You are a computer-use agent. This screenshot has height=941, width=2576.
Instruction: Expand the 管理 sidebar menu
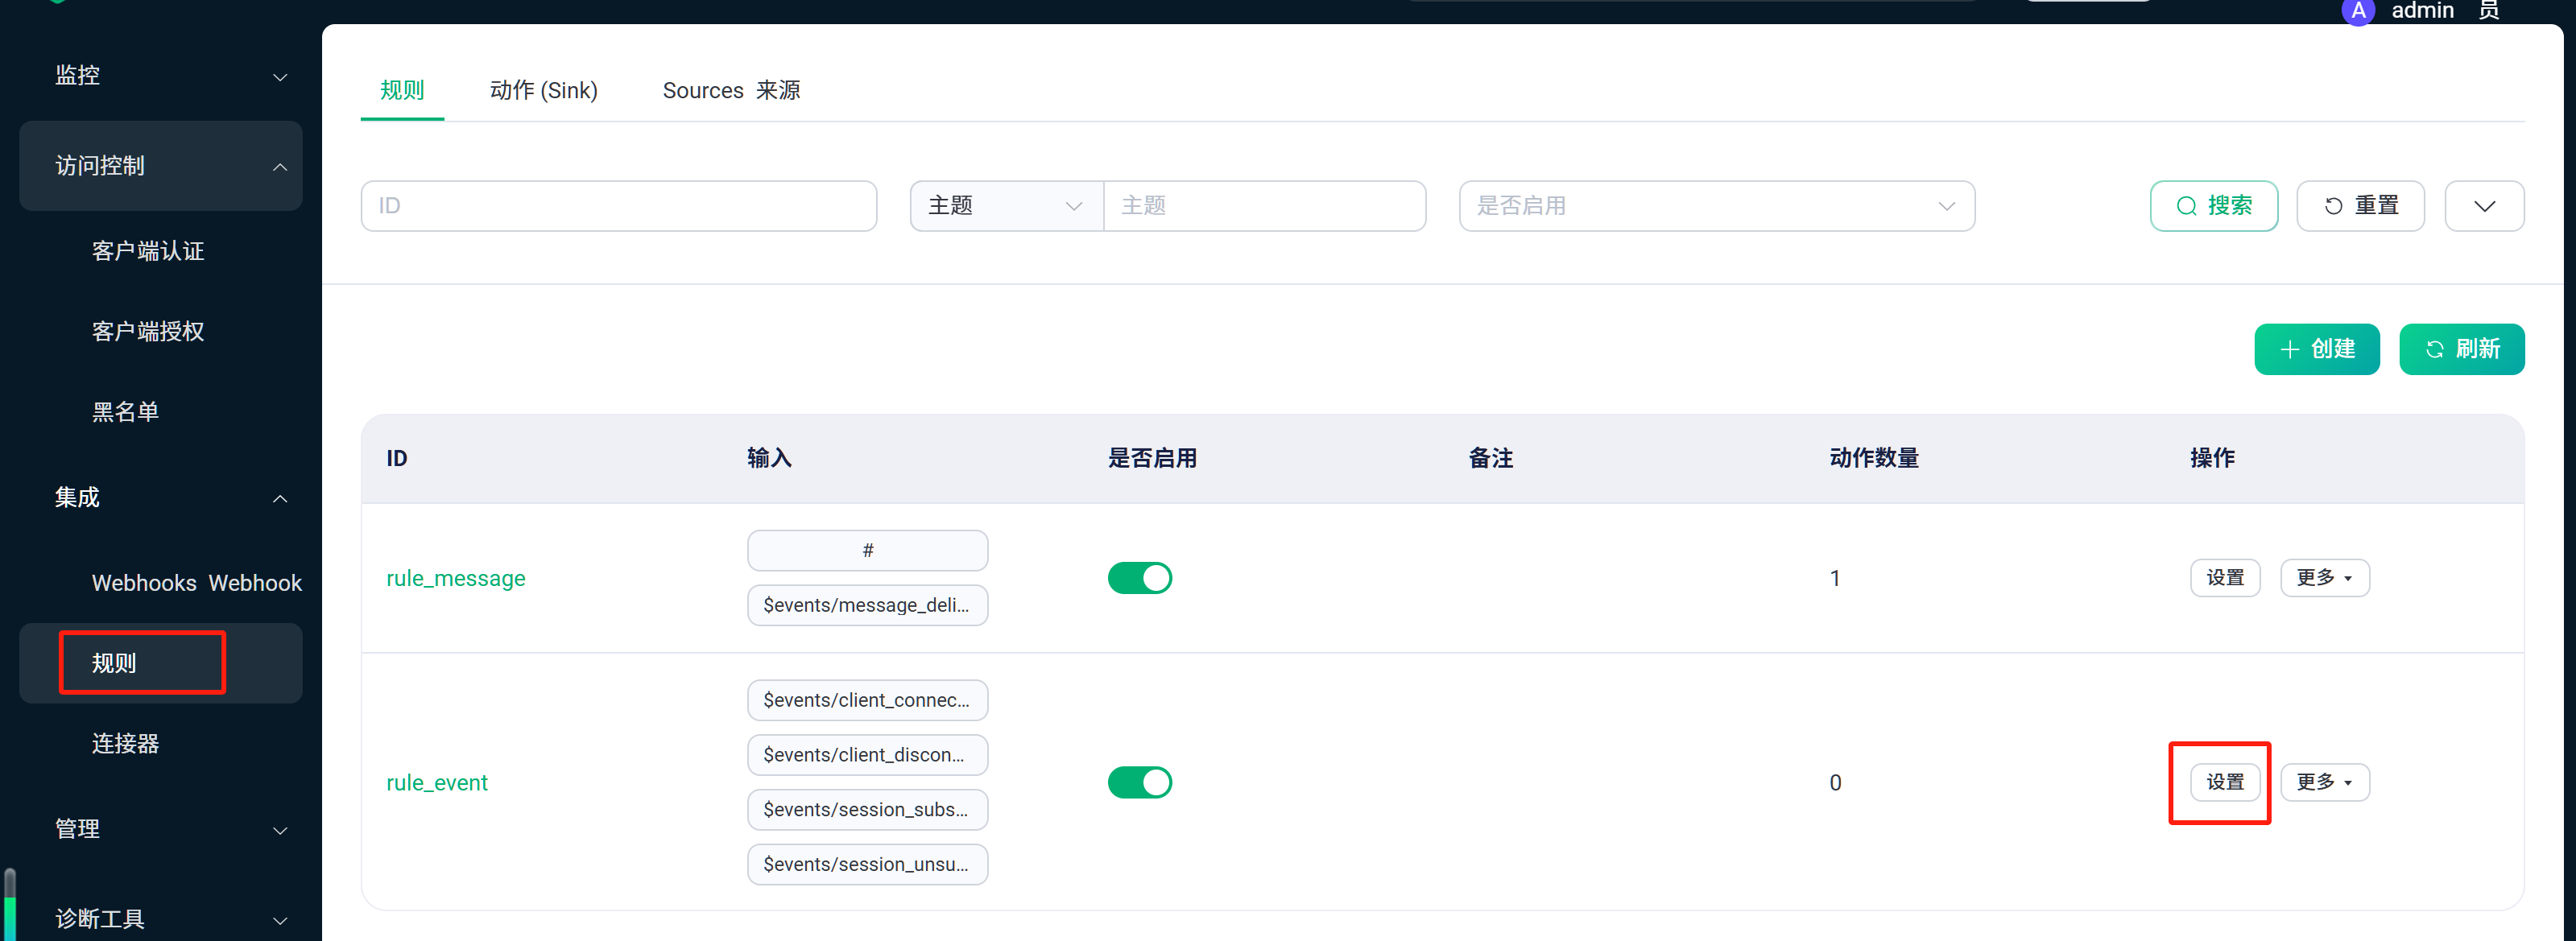[161, 829]
